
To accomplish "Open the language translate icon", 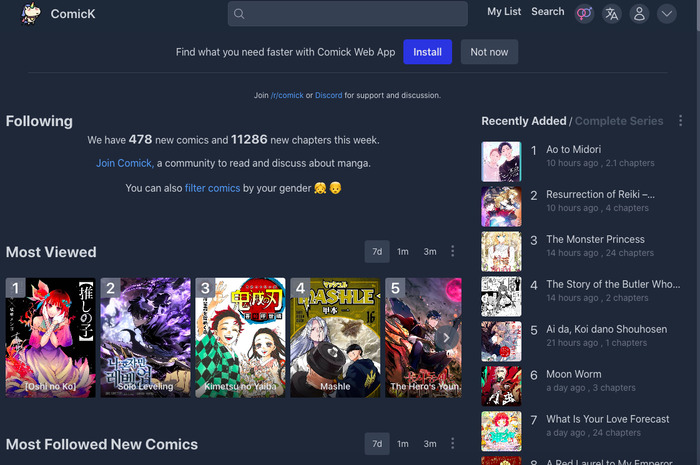I will point(612,14).
